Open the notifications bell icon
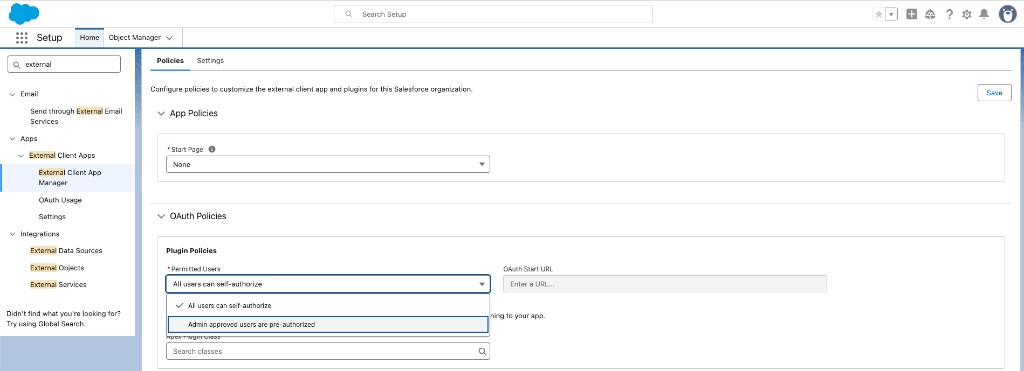 coord(984,14)
